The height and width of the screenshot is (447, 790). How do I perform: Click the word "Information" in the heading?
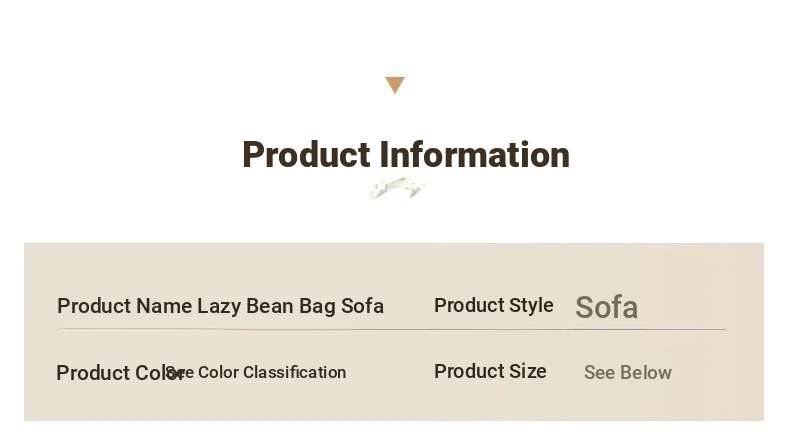point(475,155)
